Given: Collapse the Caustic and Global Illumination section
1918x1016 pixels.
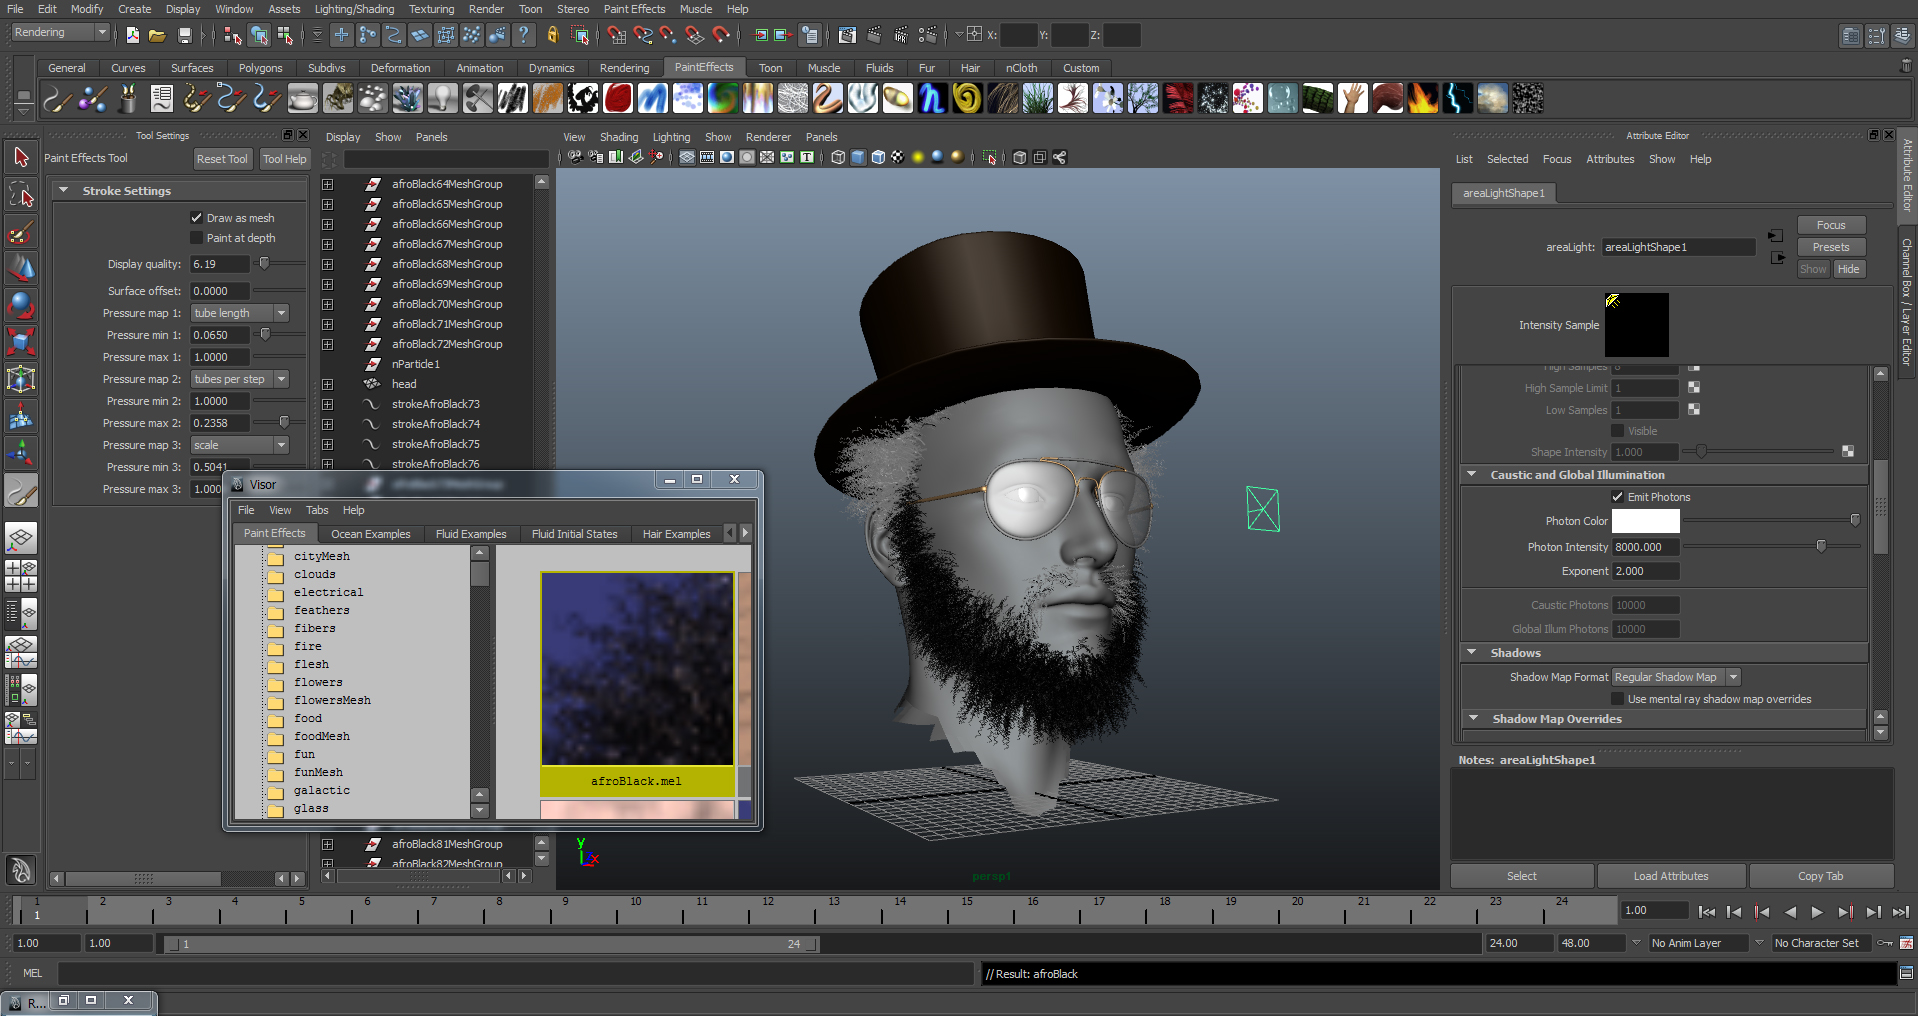Looking at the screenshot, I should pyautogui.click(x=1472, y=475).
